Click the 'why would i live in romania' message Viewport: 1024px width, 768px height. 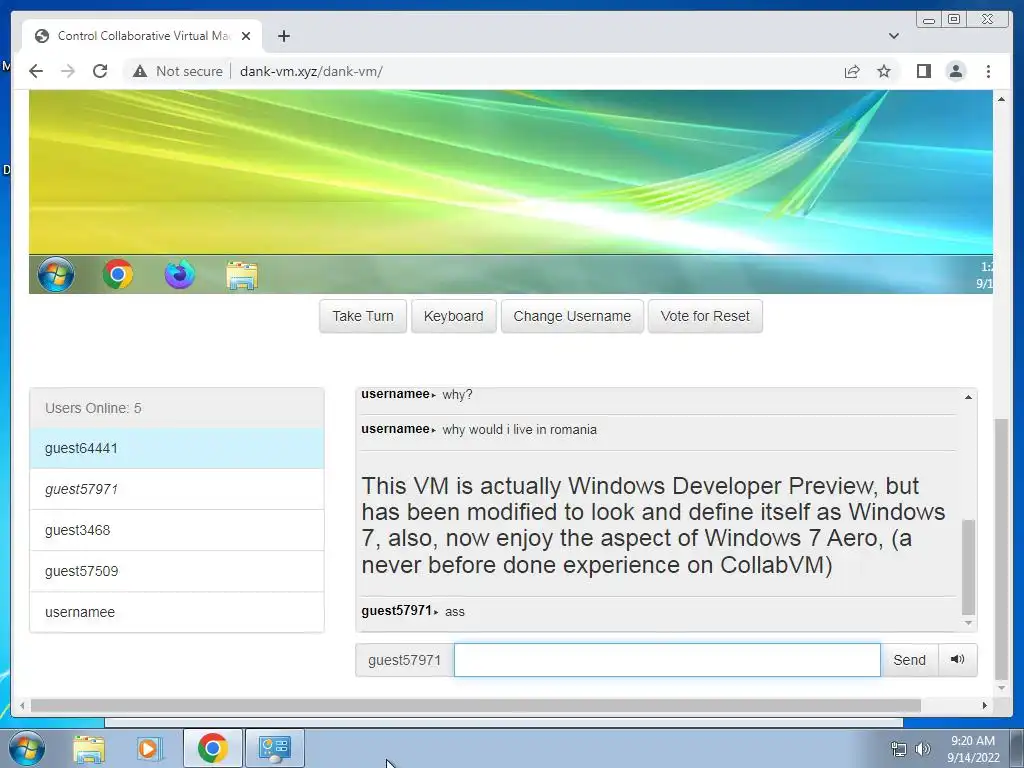click(x=520, y=430)
